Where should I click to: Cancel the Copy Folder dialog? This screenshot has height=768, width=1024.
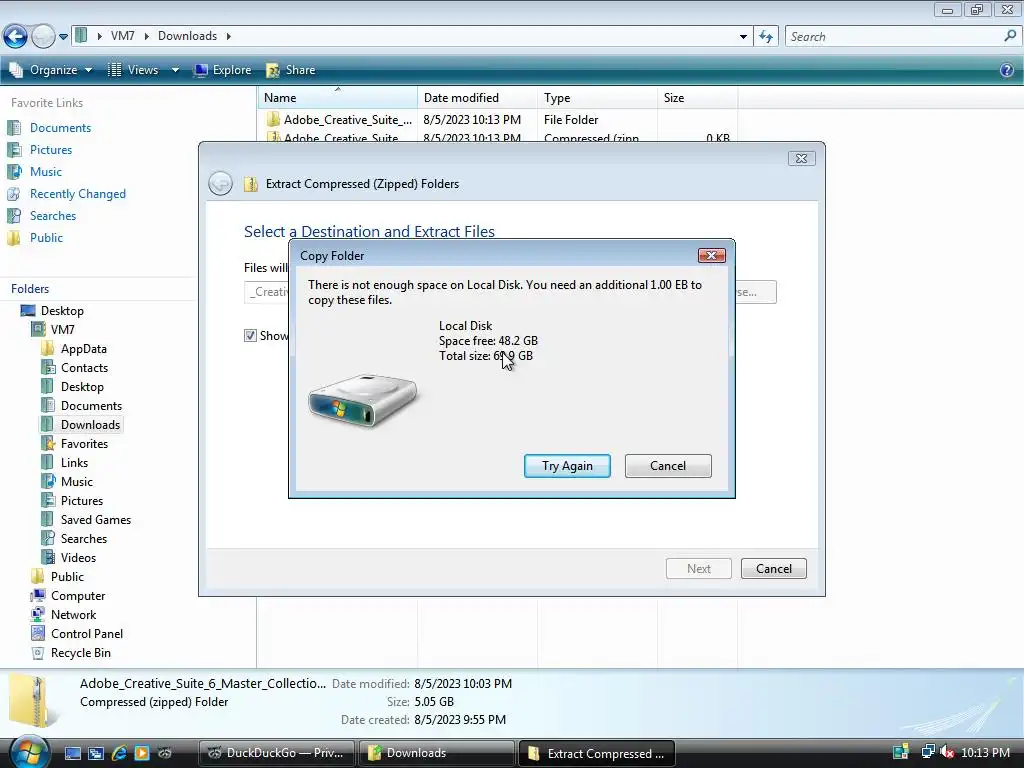coord(667,466)
